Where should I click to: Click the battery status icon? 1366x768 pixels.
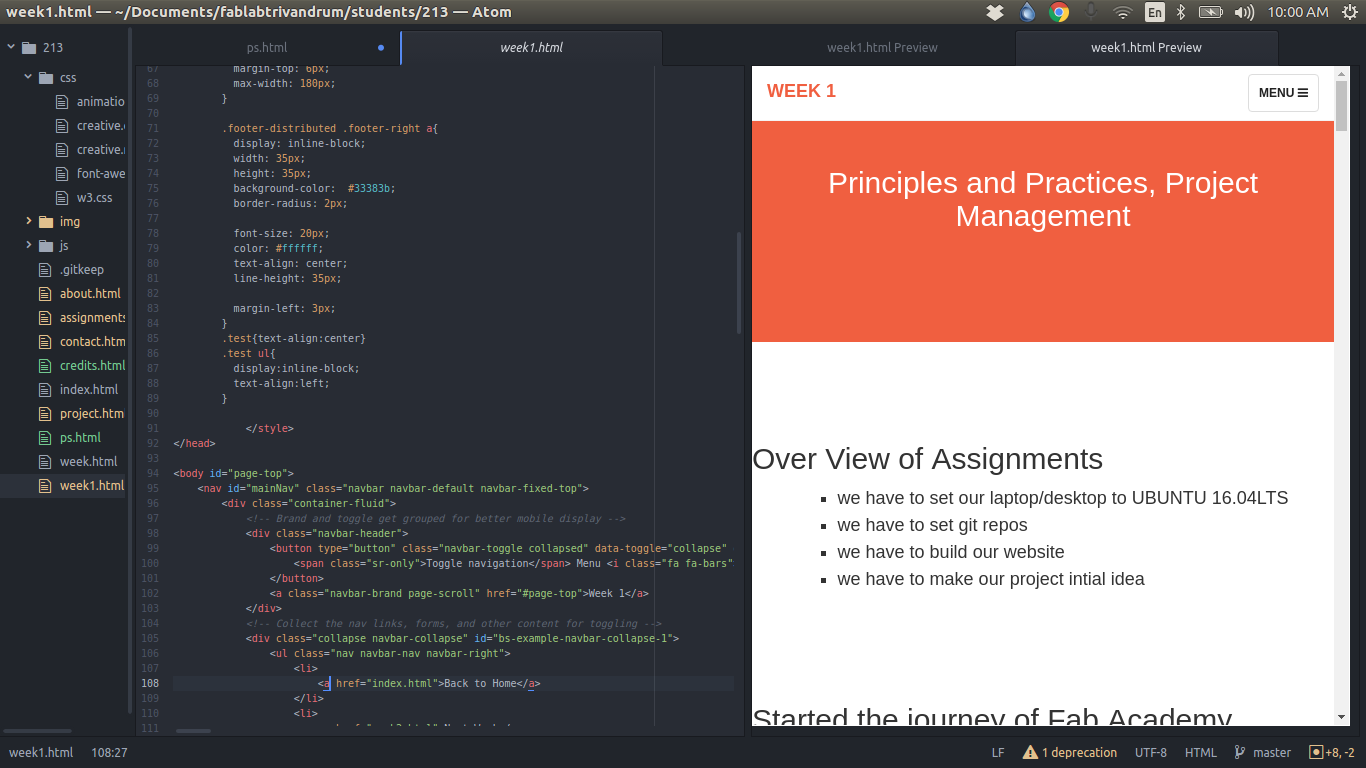1210,12
